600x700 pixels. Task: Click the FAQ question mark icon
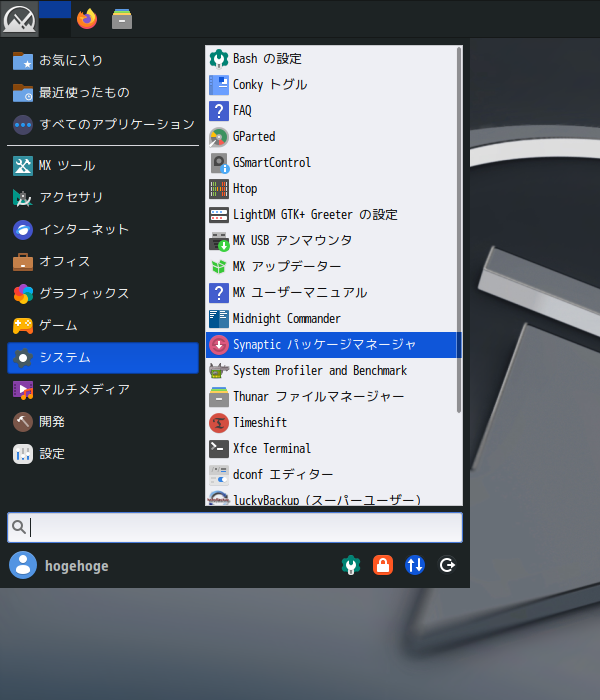pyautogui.click(x=219, y=110)
